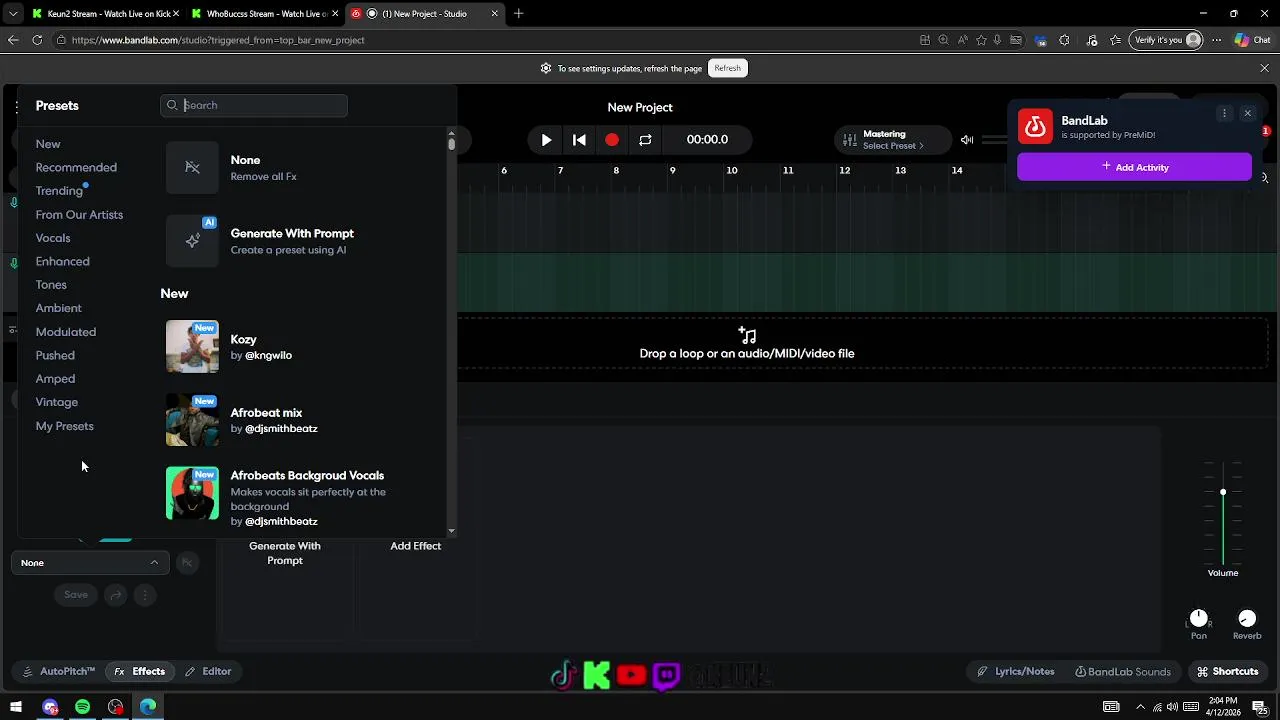Open the Tones presets category
Image resolution: width=1280 pixels, height=720 pixels.
[51, 285]
